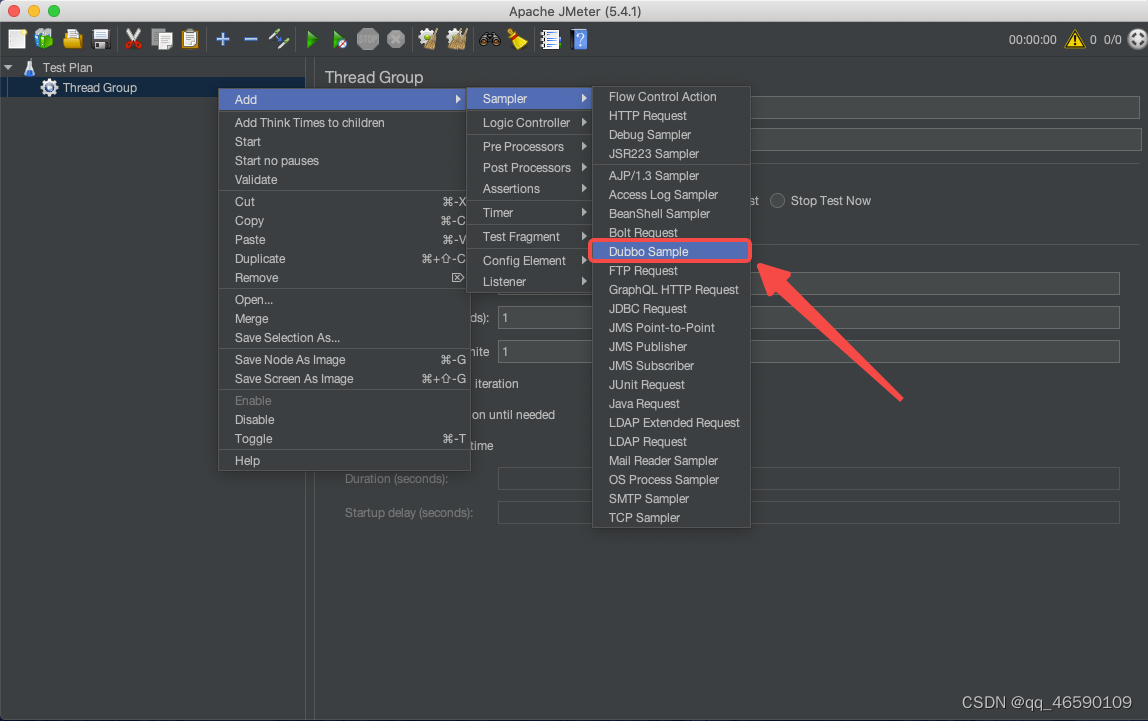Expand the Add submenu
Viewport: 1148px width, 721px height.
pyautogui.click(x=344, y=100)
